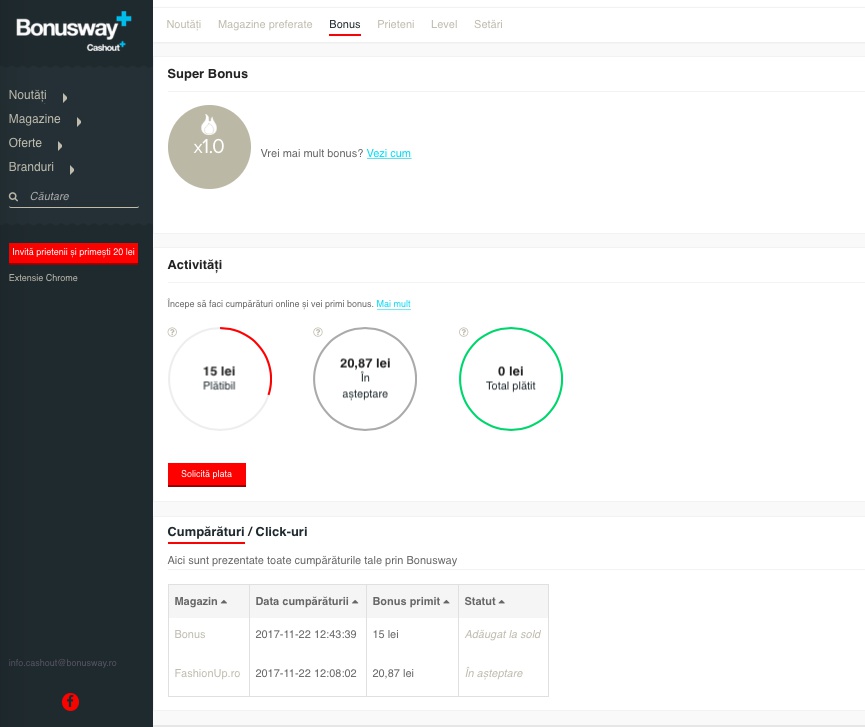
Task: Click the Bonusway Cashout logo
Action: point(73,31)
